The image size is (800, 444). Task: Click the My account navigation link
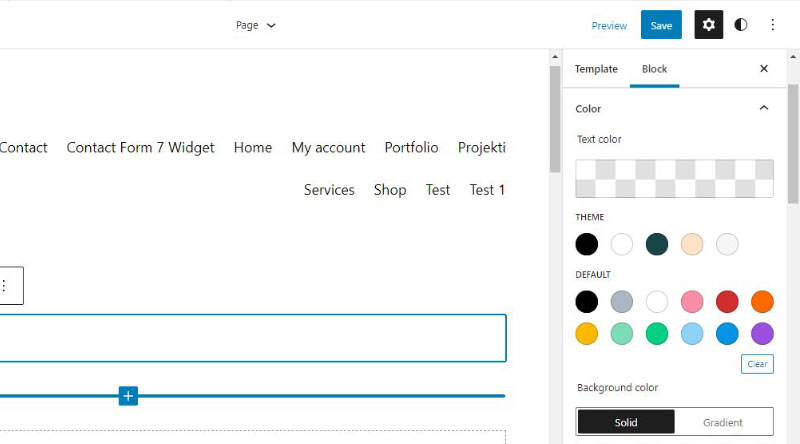pyautogui.click(x=329, y=147)
